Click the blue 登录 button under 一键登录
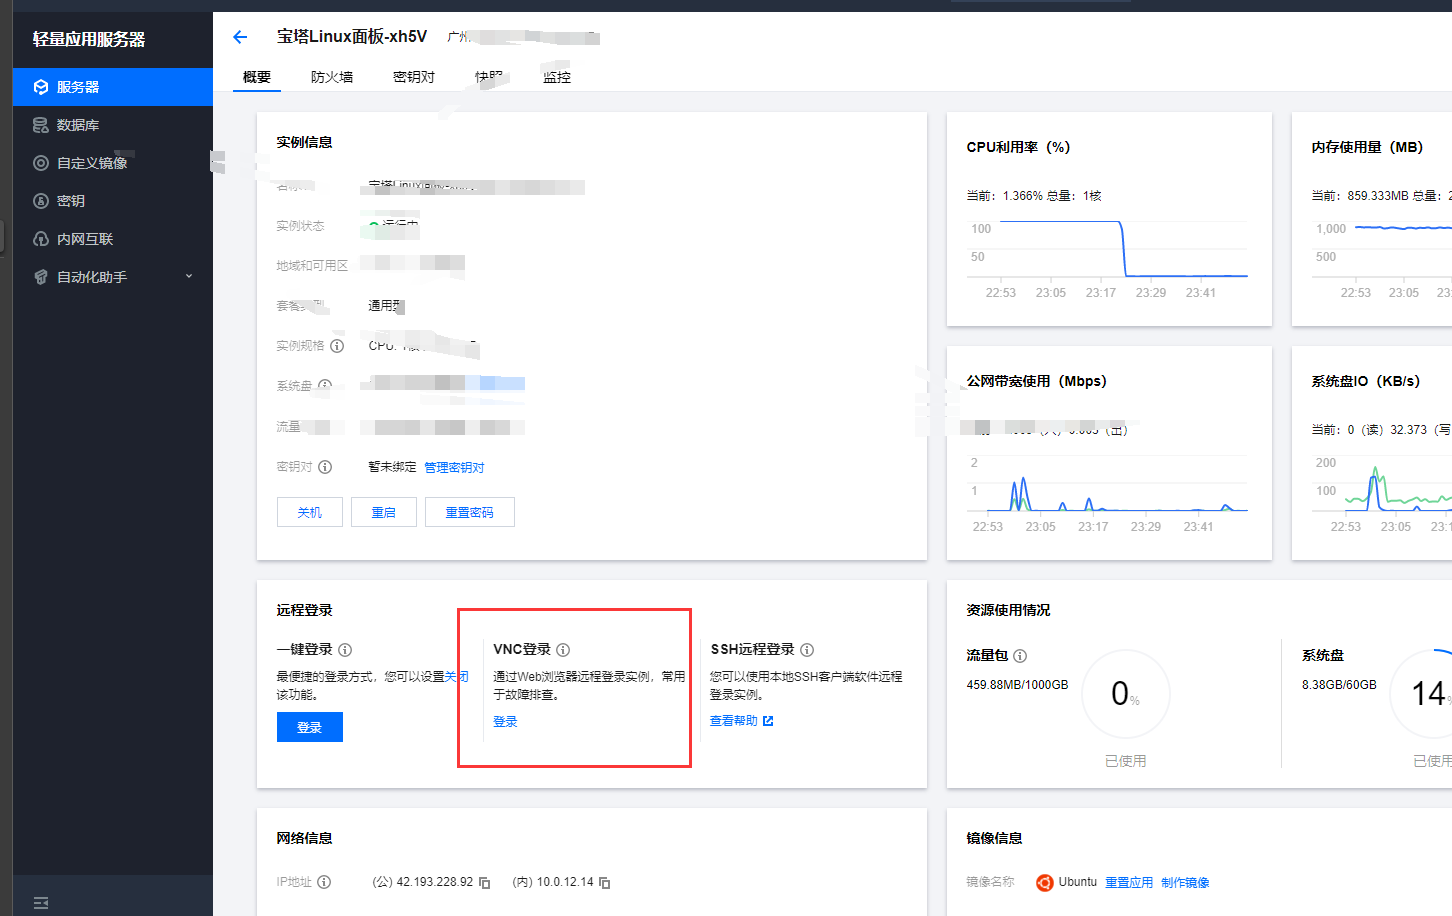Screen dimensions: 1452x916 pyautogui.click(x=310, y=727)
